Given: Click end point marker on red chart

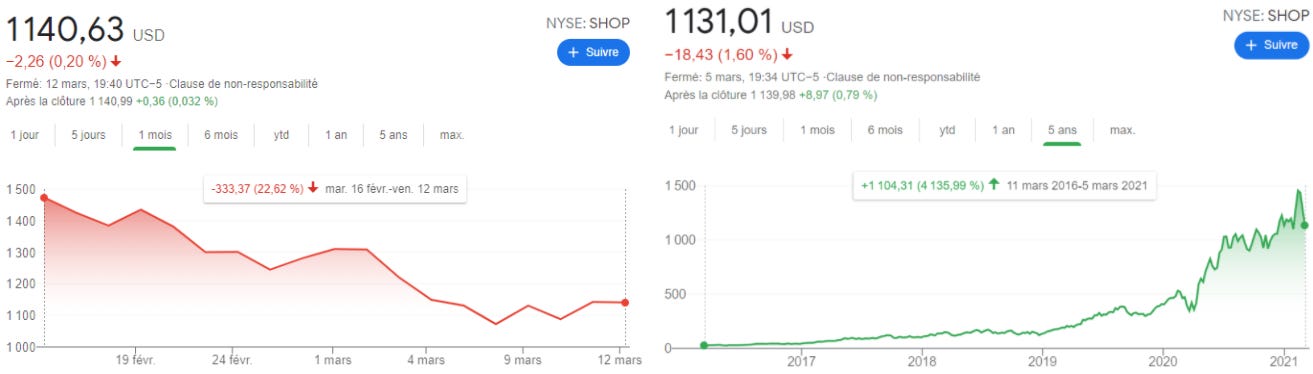Looking at the screenshot, I should pyautogui.click(x=625, y=302).
